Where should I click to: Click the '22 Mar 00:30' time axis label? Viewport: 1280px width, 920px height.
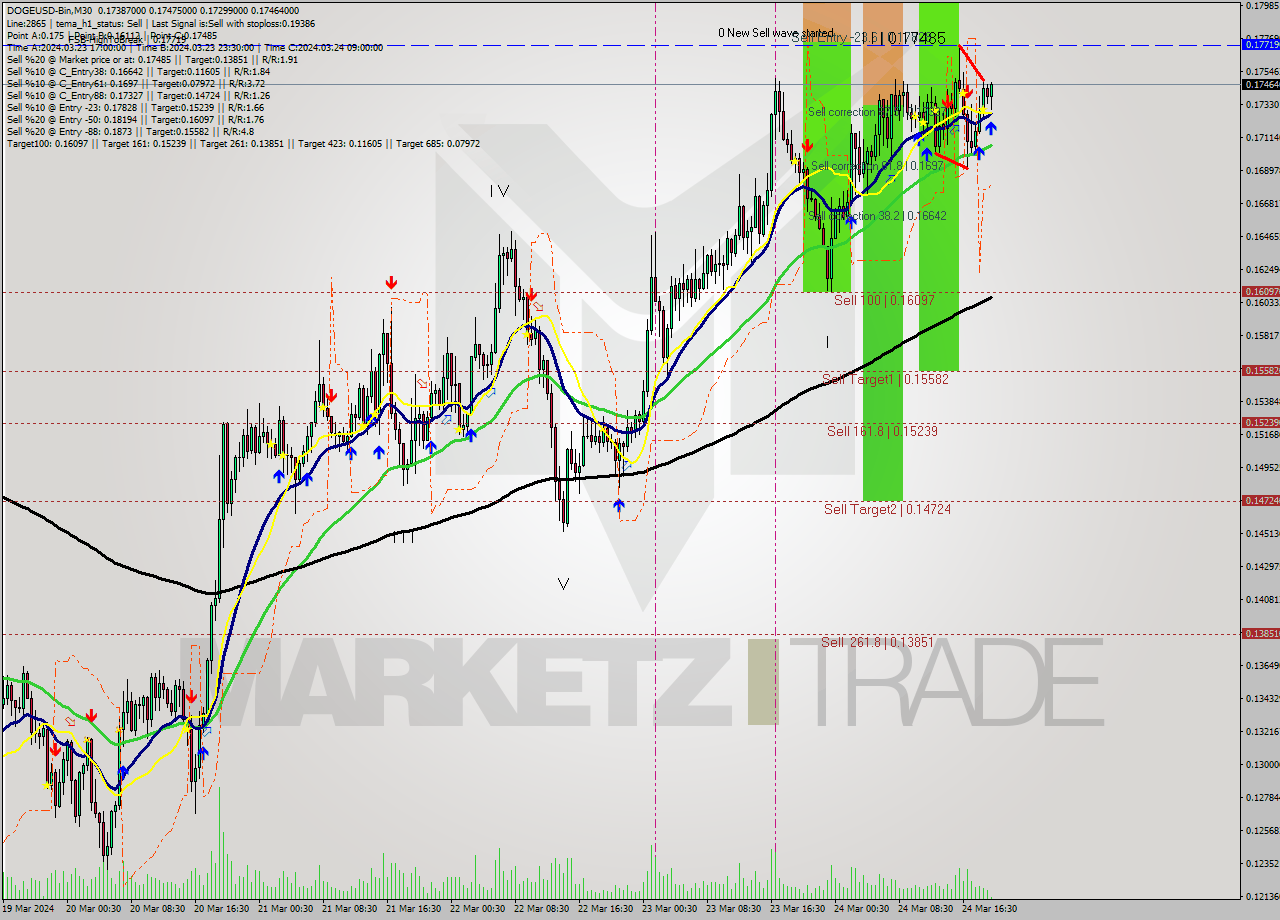pos(478,909)
